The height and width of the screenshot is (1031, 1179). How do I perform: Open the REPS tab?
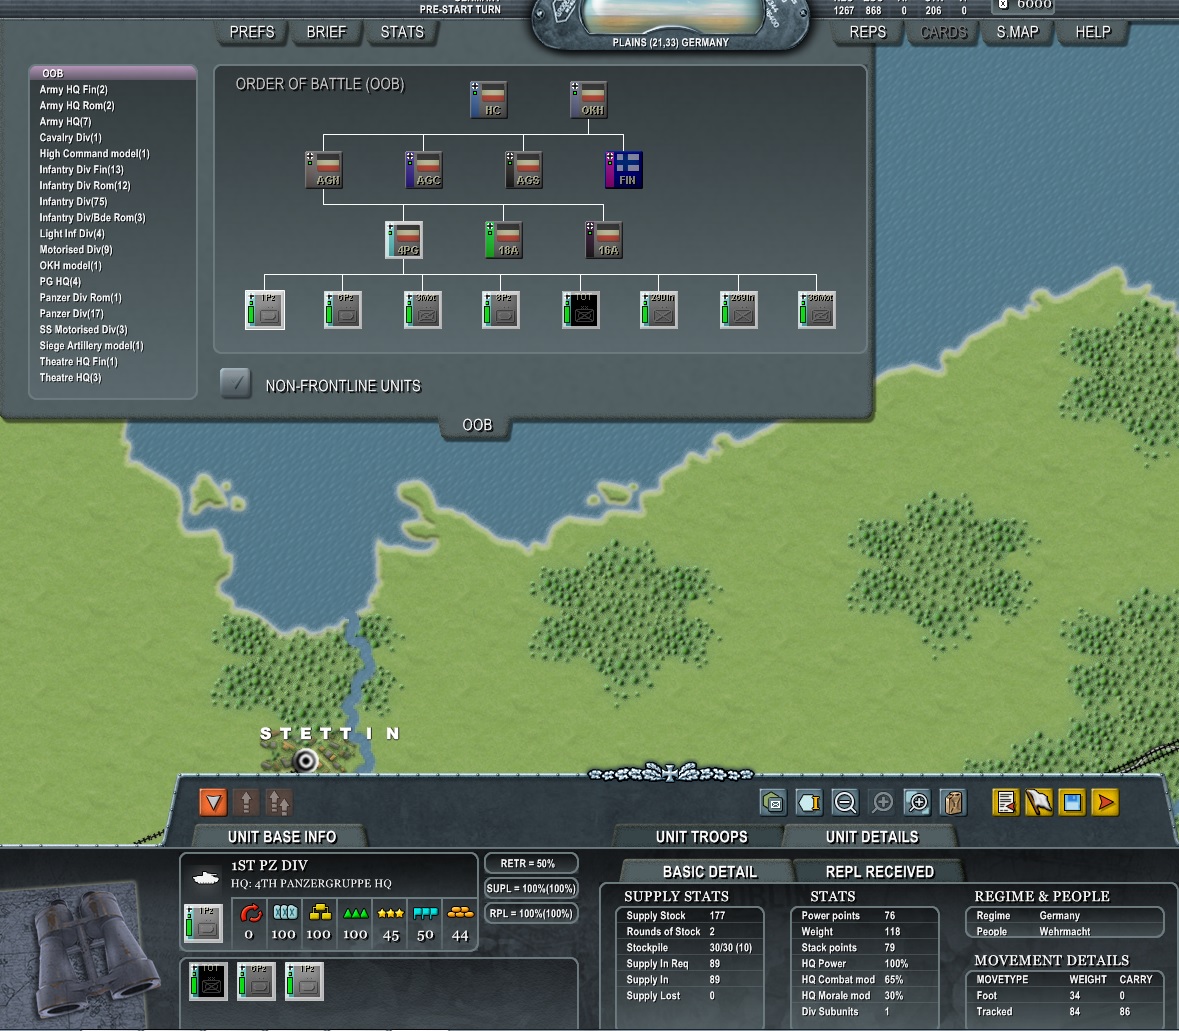pos(868,32)
